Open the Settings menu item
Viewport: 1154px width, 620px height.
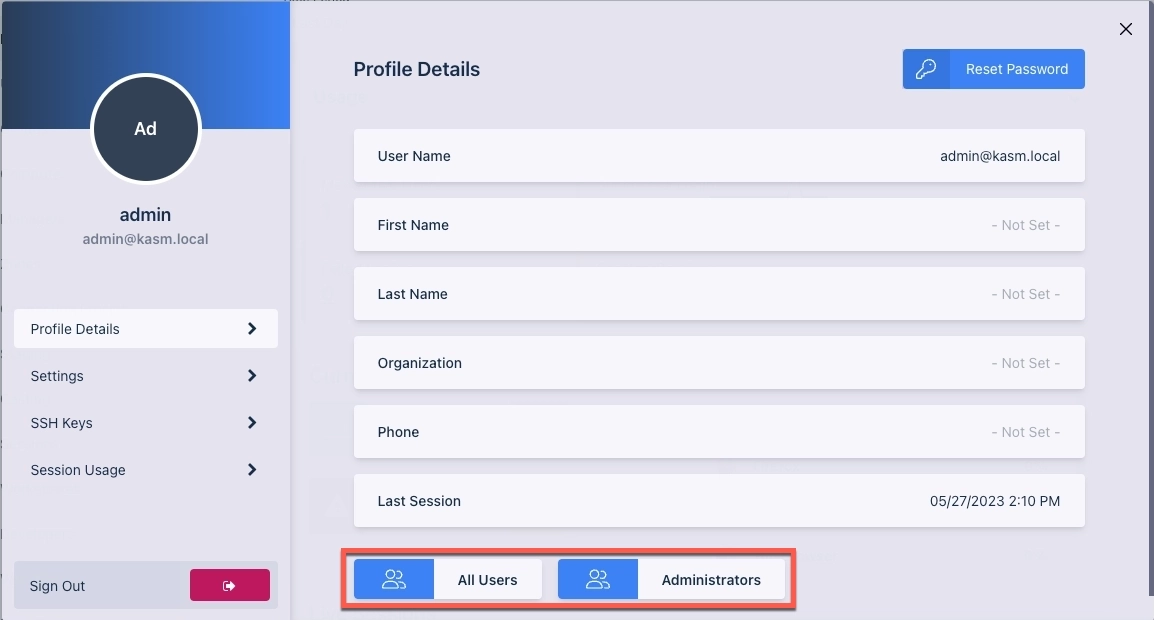click(x=57, y=376)
